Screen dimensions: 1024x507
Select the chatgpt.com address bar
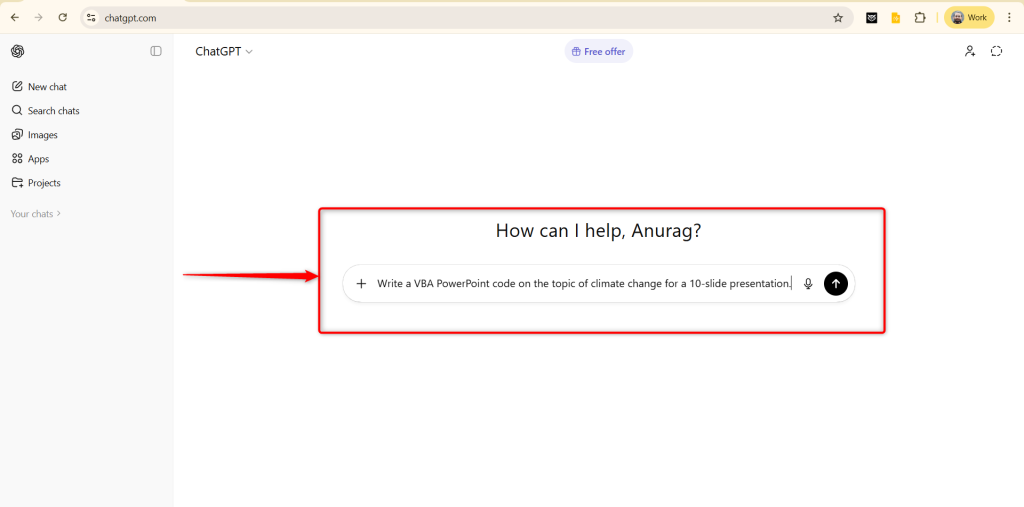coord(466,18)
